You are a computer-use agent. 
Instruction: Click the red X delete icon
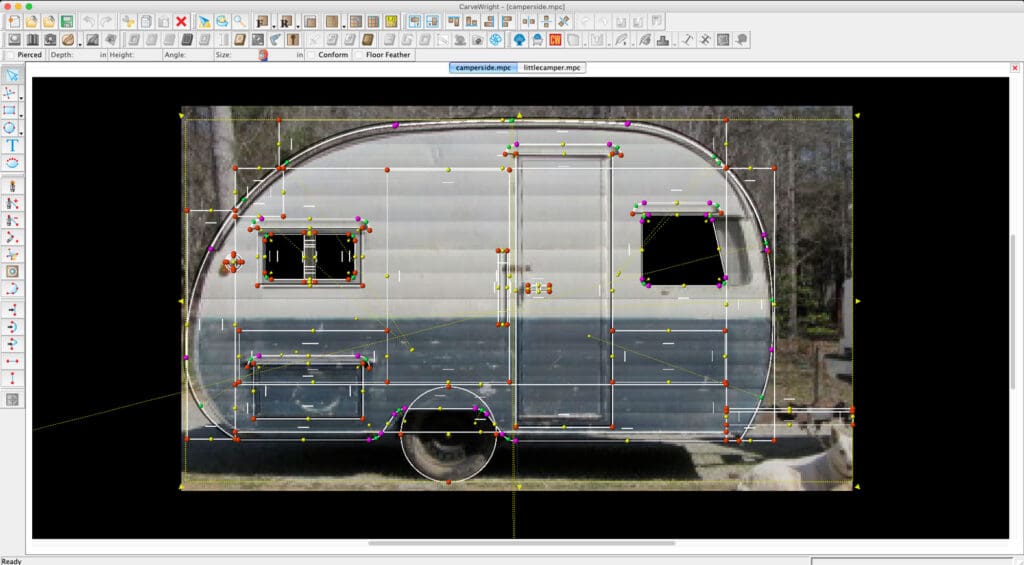181,21
